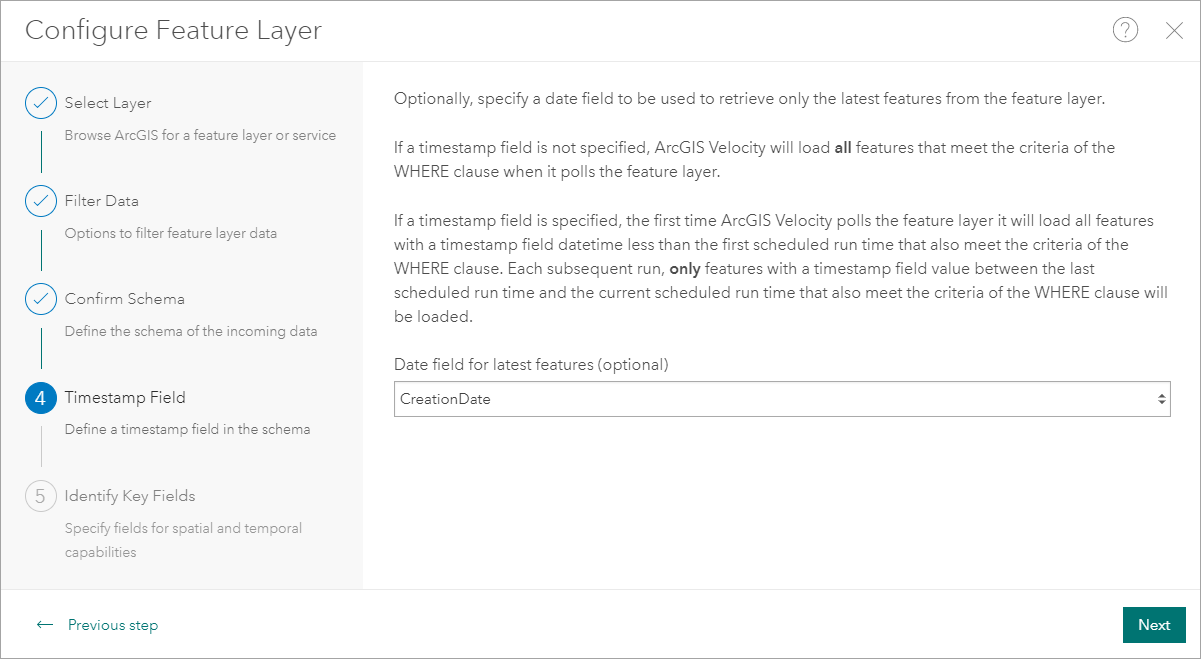Viewport: 1201px width, 659px height.
Task: Select the Timestamp Field step label
Action: click(x=125, y=397)
